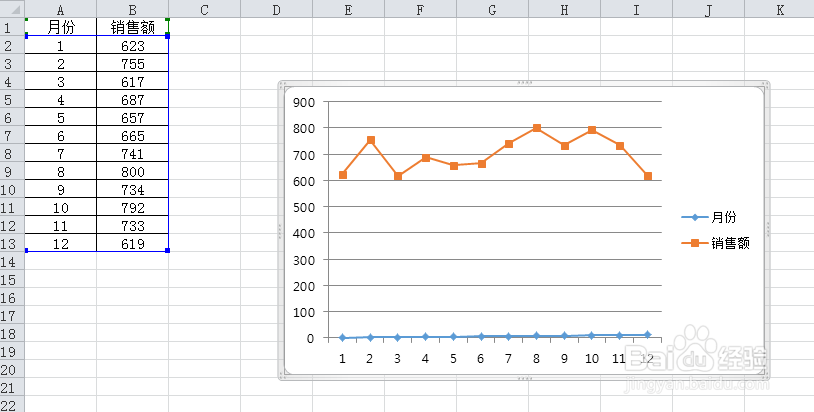Screen dimensions: 814x412
Task: Click the orange data point for month 8
Action: (537, 128)
